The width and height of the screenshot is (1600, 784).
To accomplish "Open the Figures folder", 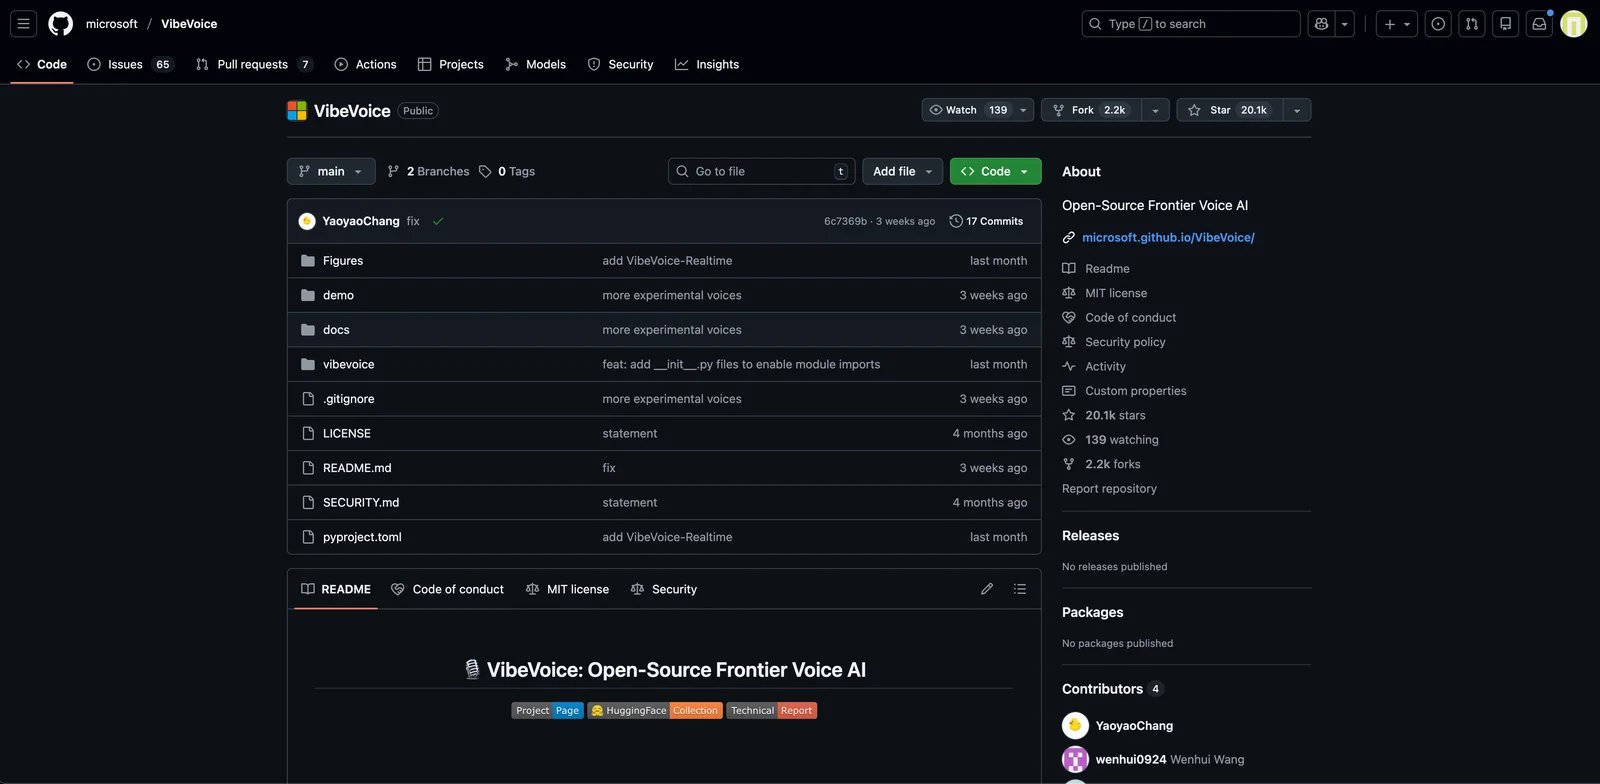I will tap(343, 261).
